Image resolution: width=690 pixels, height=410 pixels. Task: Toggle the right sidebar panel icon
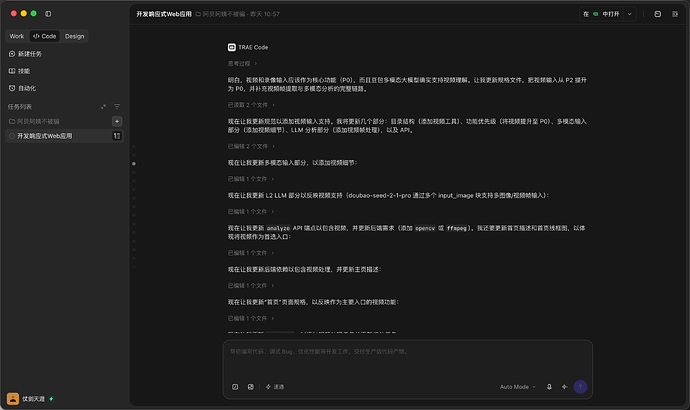tap(675, 14)
